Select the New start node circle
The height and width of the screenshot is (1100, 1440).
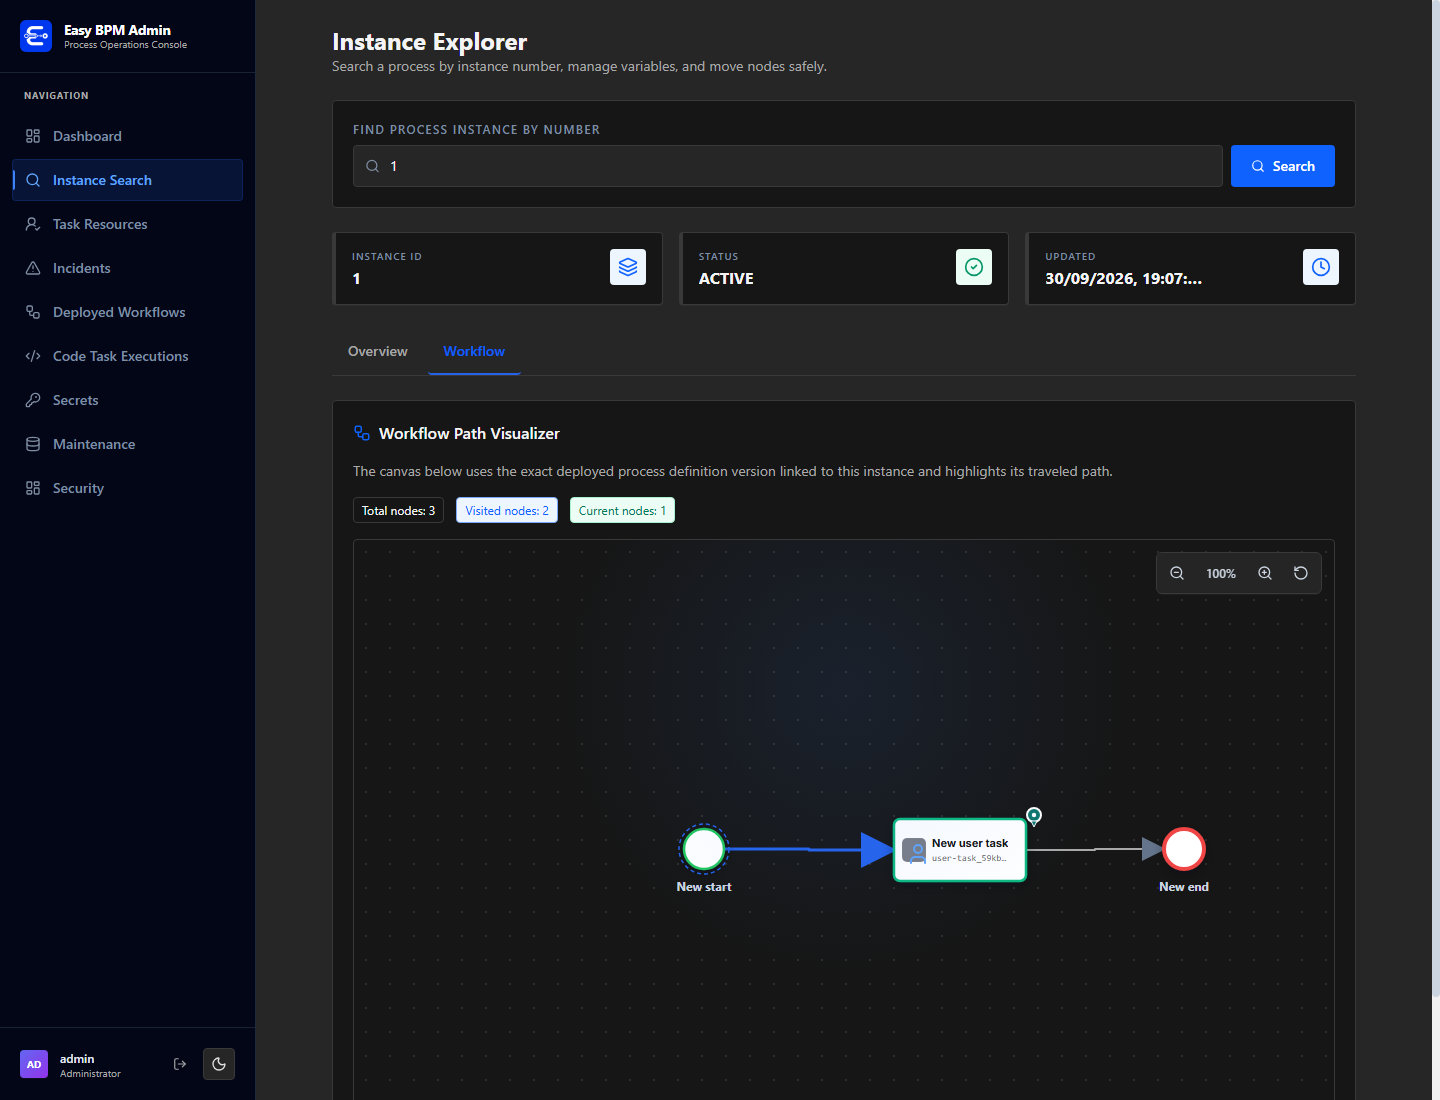click(x=704, y=849)
